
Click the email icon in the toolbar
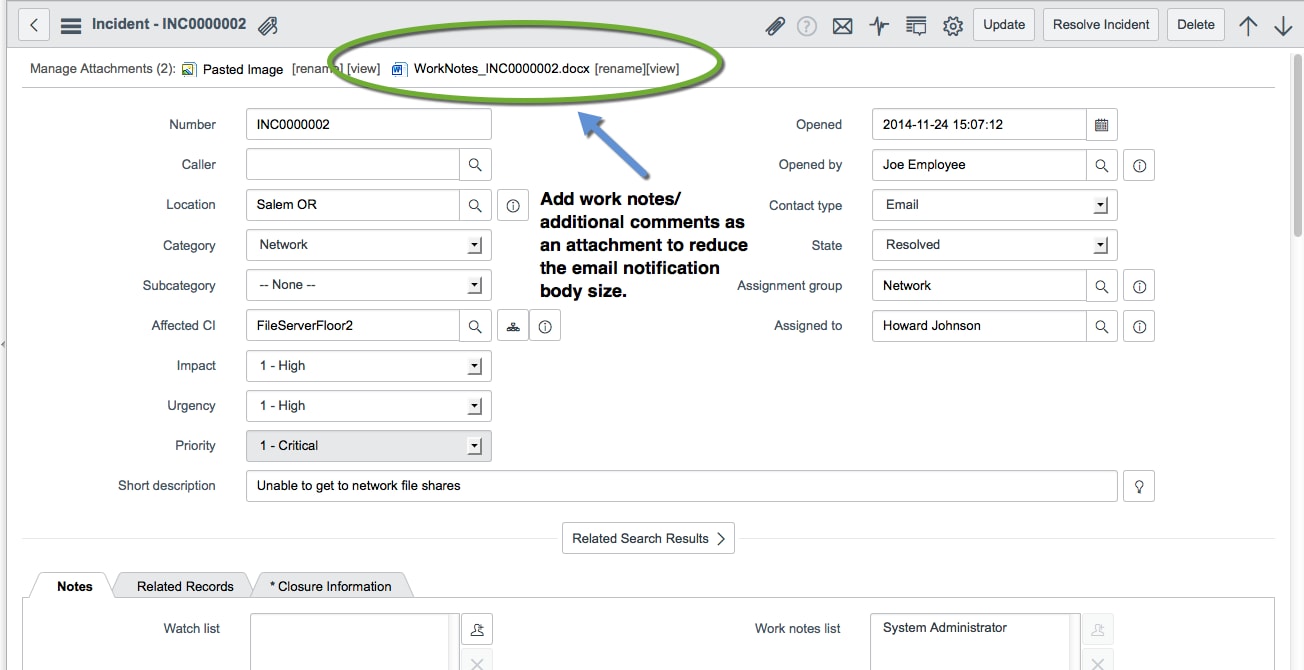pyautogui.click(x=842, y=24)
